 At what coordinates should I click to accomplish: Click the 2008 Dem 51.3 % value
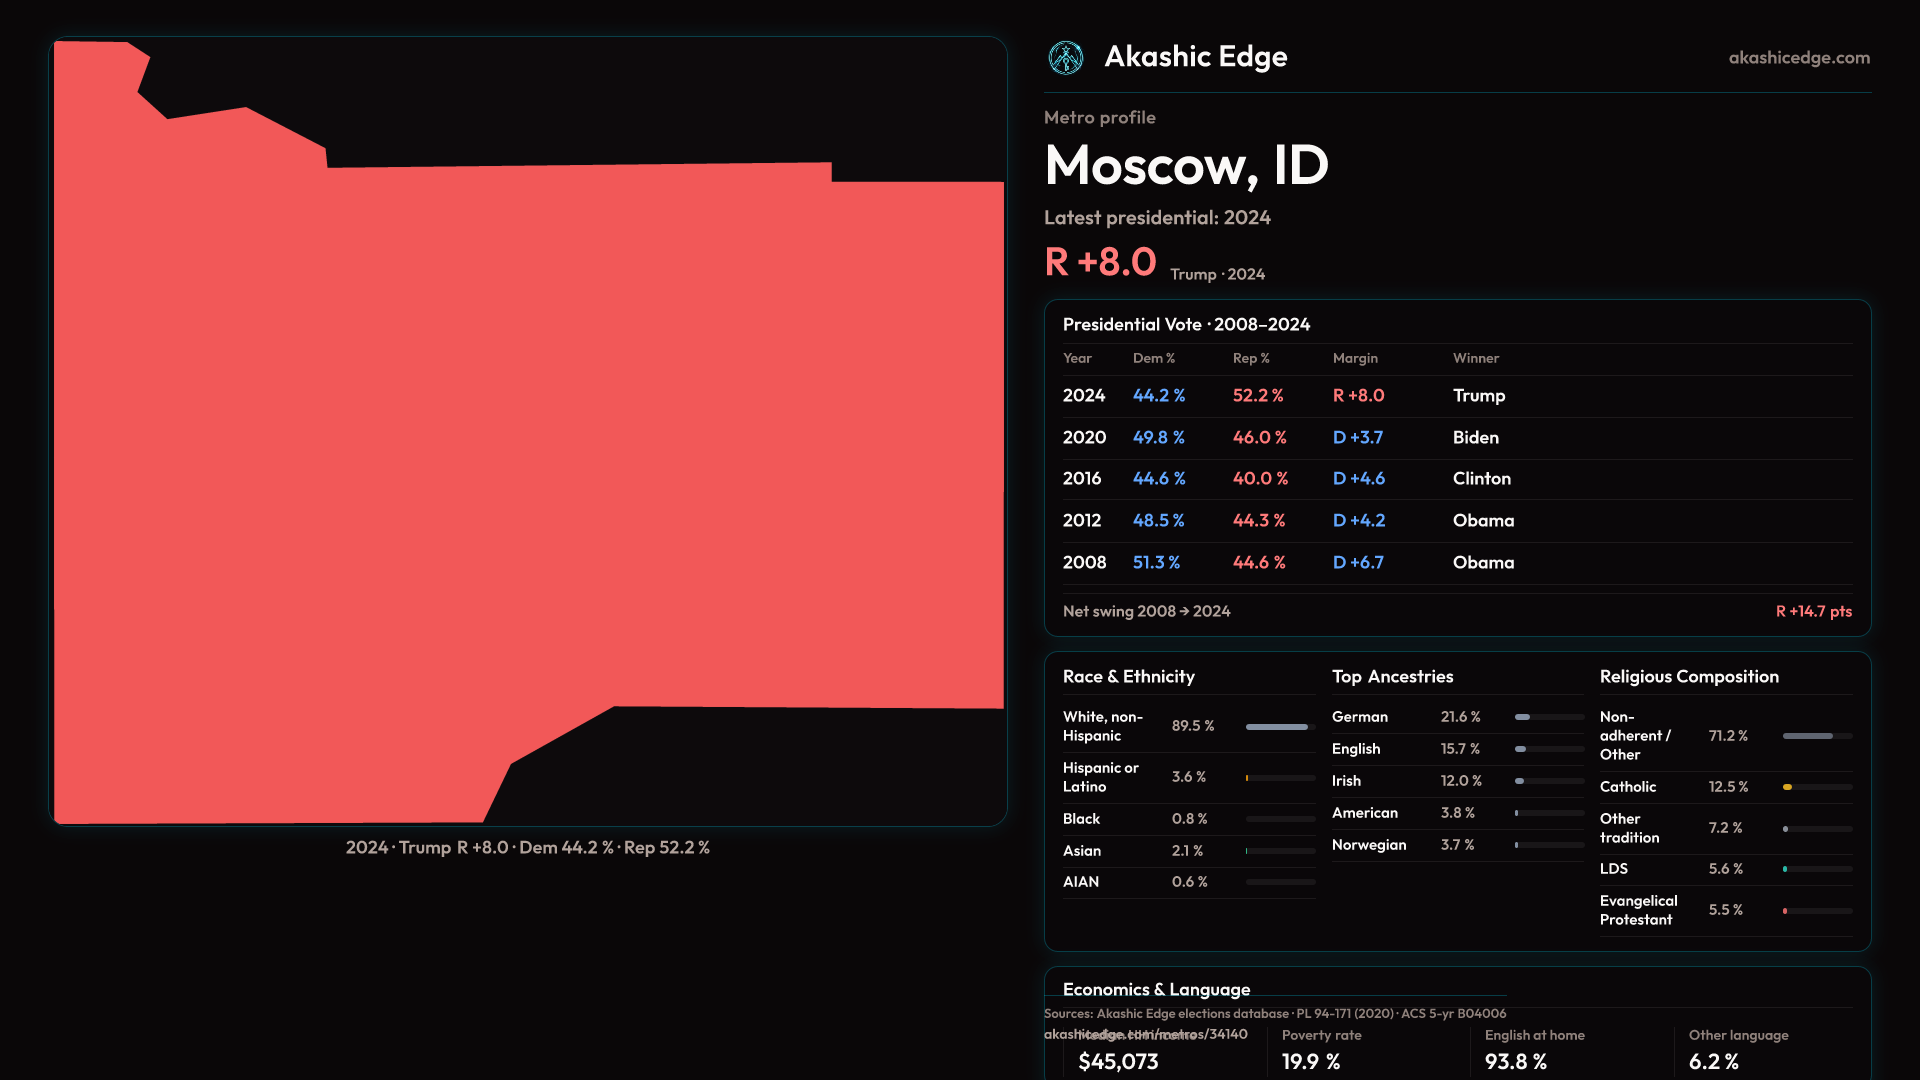(1156, 563)
